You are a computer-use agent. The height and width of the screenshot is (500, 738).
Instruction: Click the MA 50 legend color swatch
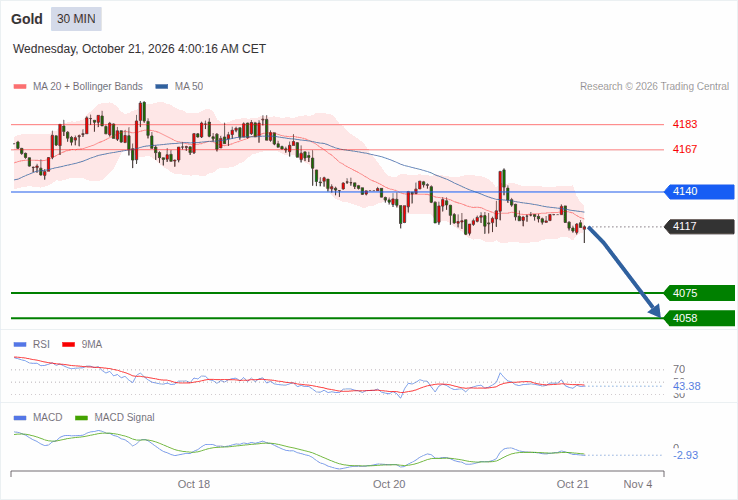pyautogui.click(x=162, y=87)
